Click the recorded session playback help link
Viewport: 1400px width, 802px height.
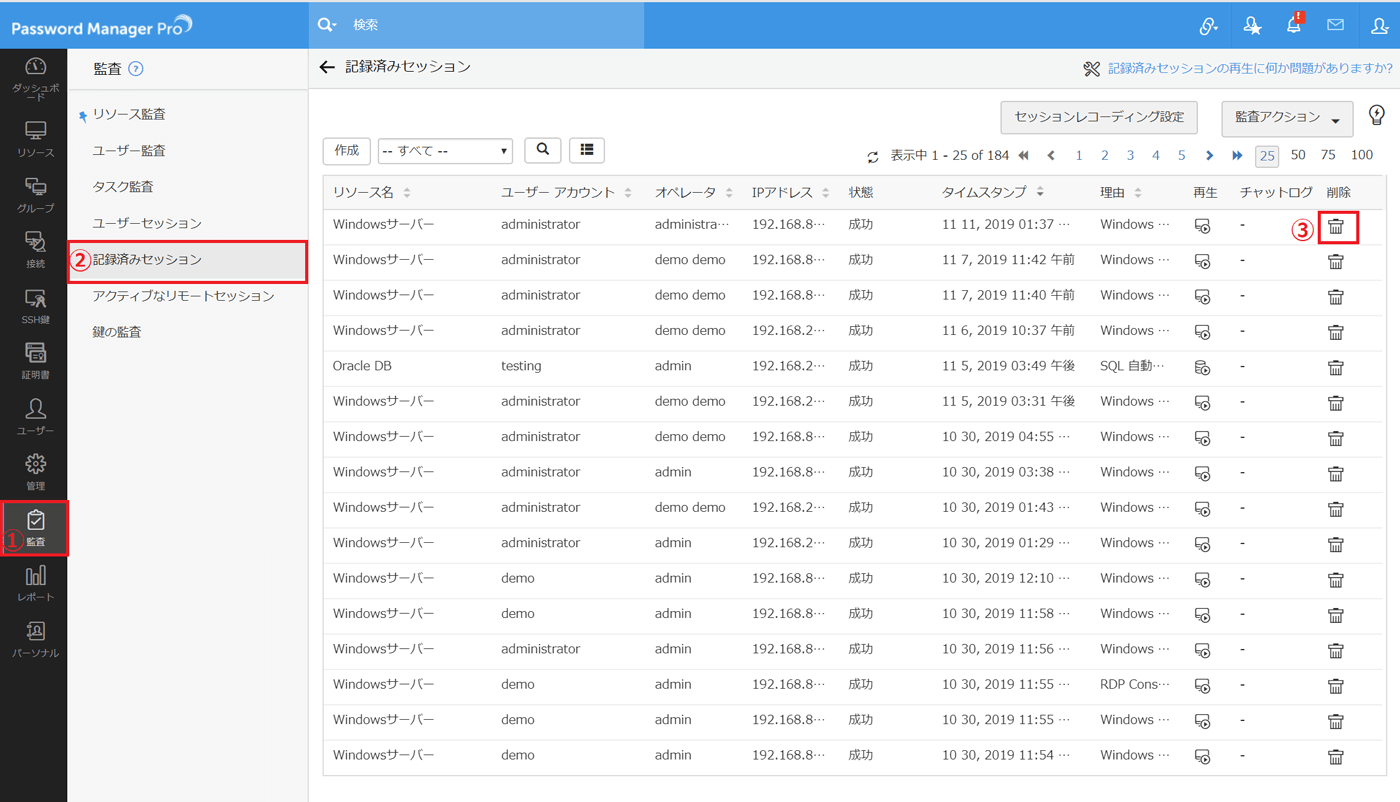coord(1249,68)
